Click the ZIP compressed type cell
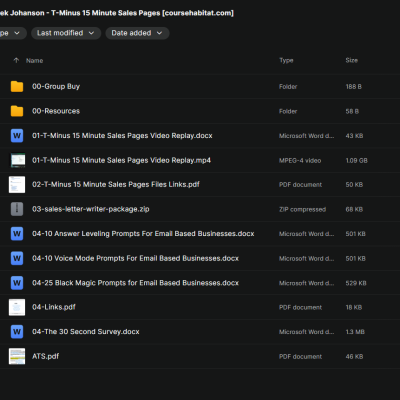This screenshot has width=400, height=400. [302, 209]
